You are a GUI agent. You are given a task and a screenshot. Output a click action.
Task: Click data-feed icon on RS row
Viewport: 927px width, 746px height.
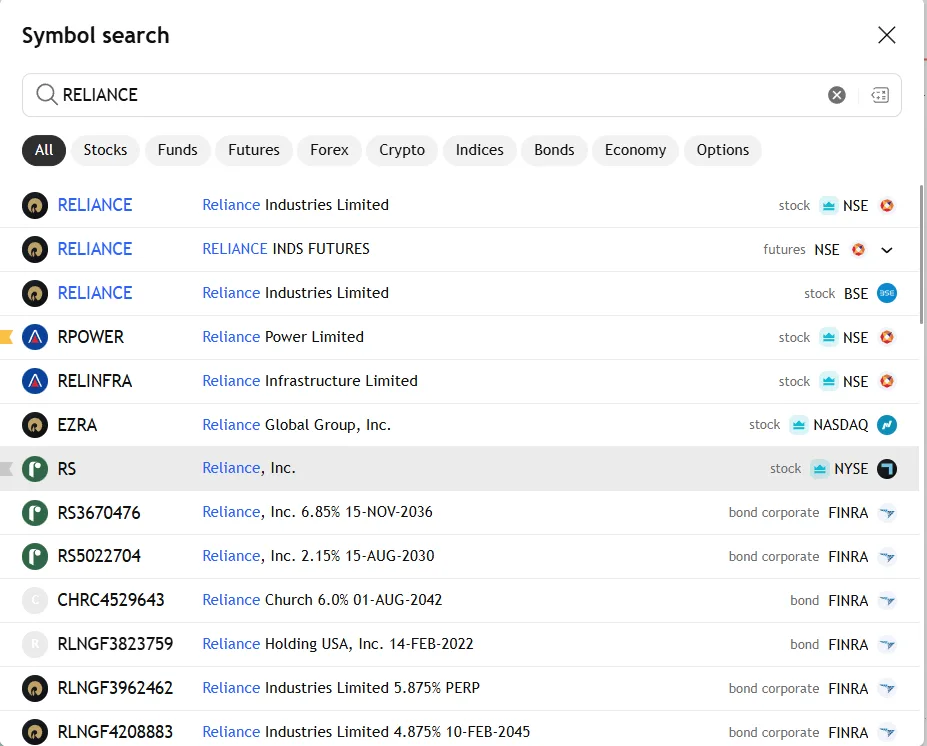[x=819, y=469]
